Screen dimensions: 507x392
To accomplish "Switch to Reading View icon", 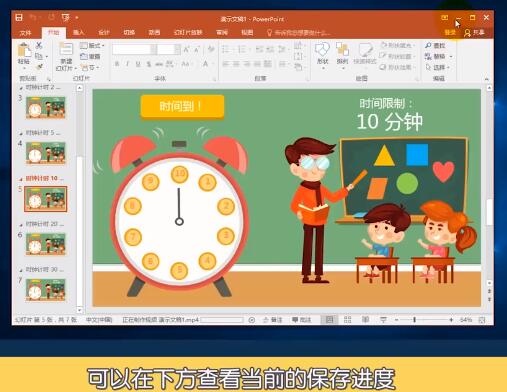I will pos(365,320).
